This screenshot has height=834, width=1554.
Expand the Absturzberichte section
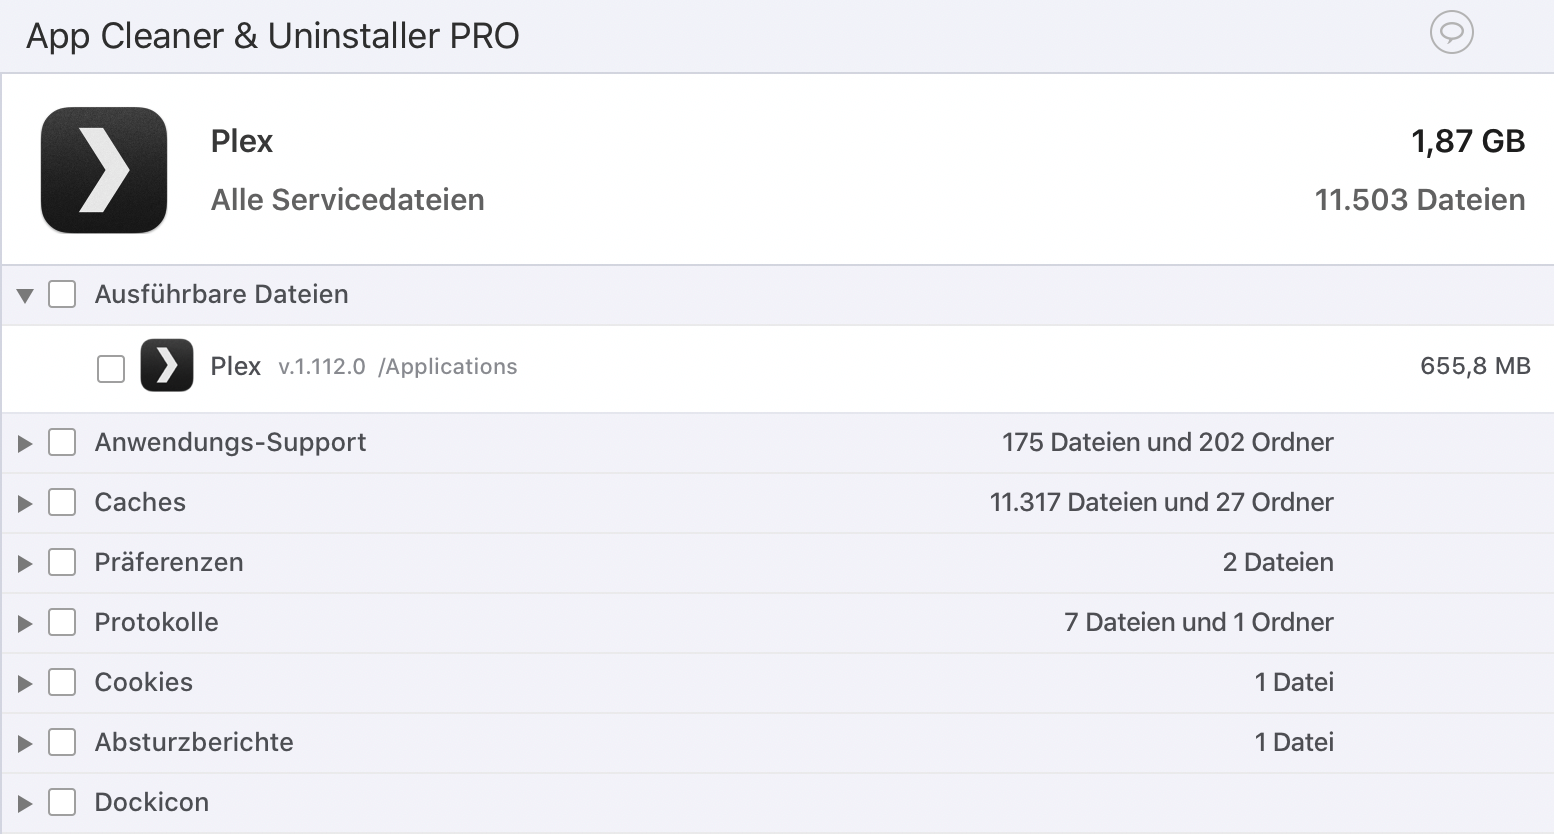tap(25, 743)
